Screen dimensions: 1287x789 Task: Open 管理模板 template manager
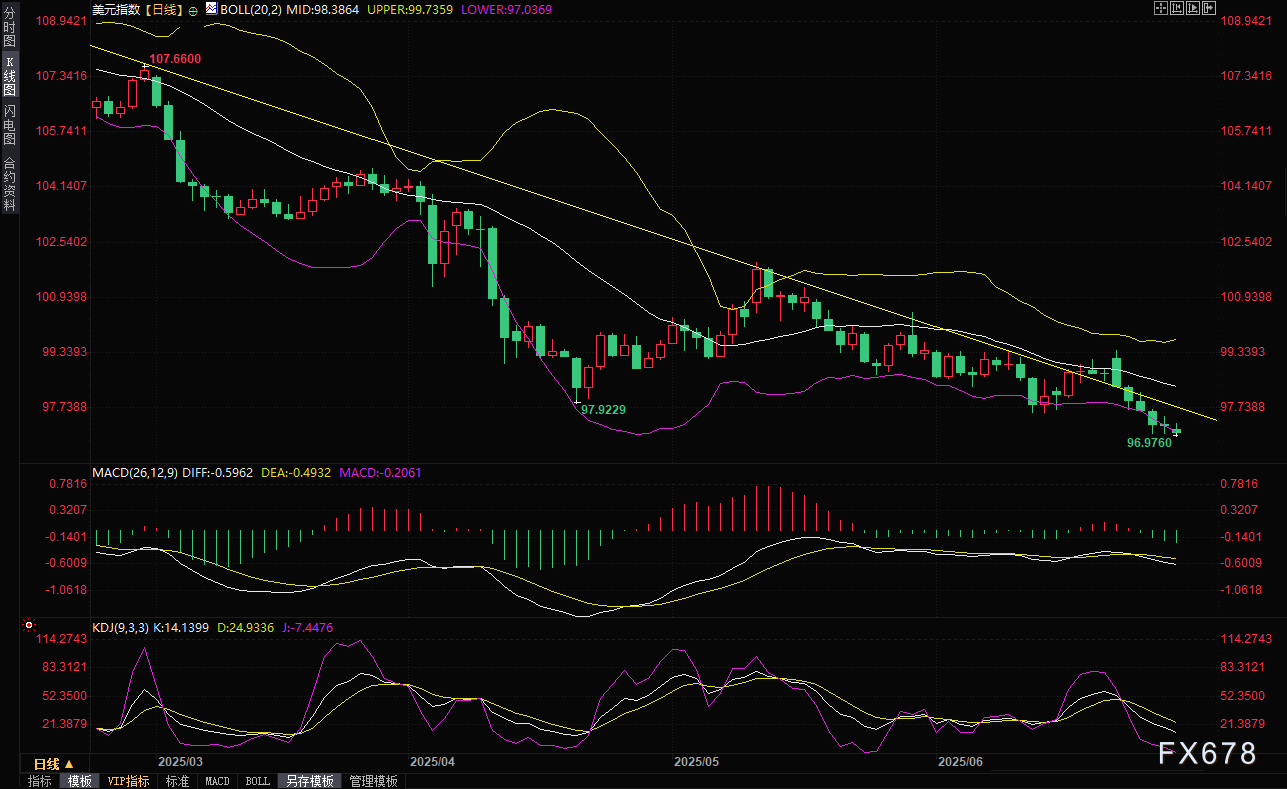pyautogui.click(x=373, y=781)
